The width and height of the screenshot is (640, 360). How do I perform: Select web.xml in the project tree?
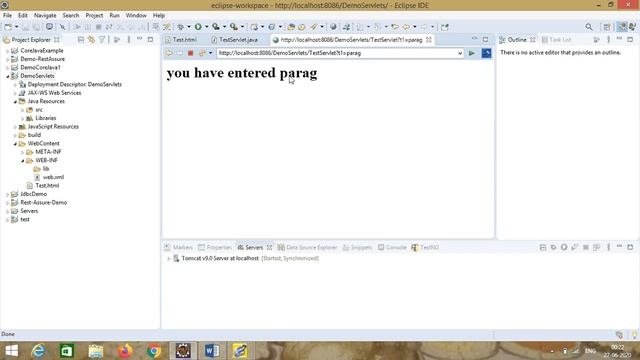(53, 177)
